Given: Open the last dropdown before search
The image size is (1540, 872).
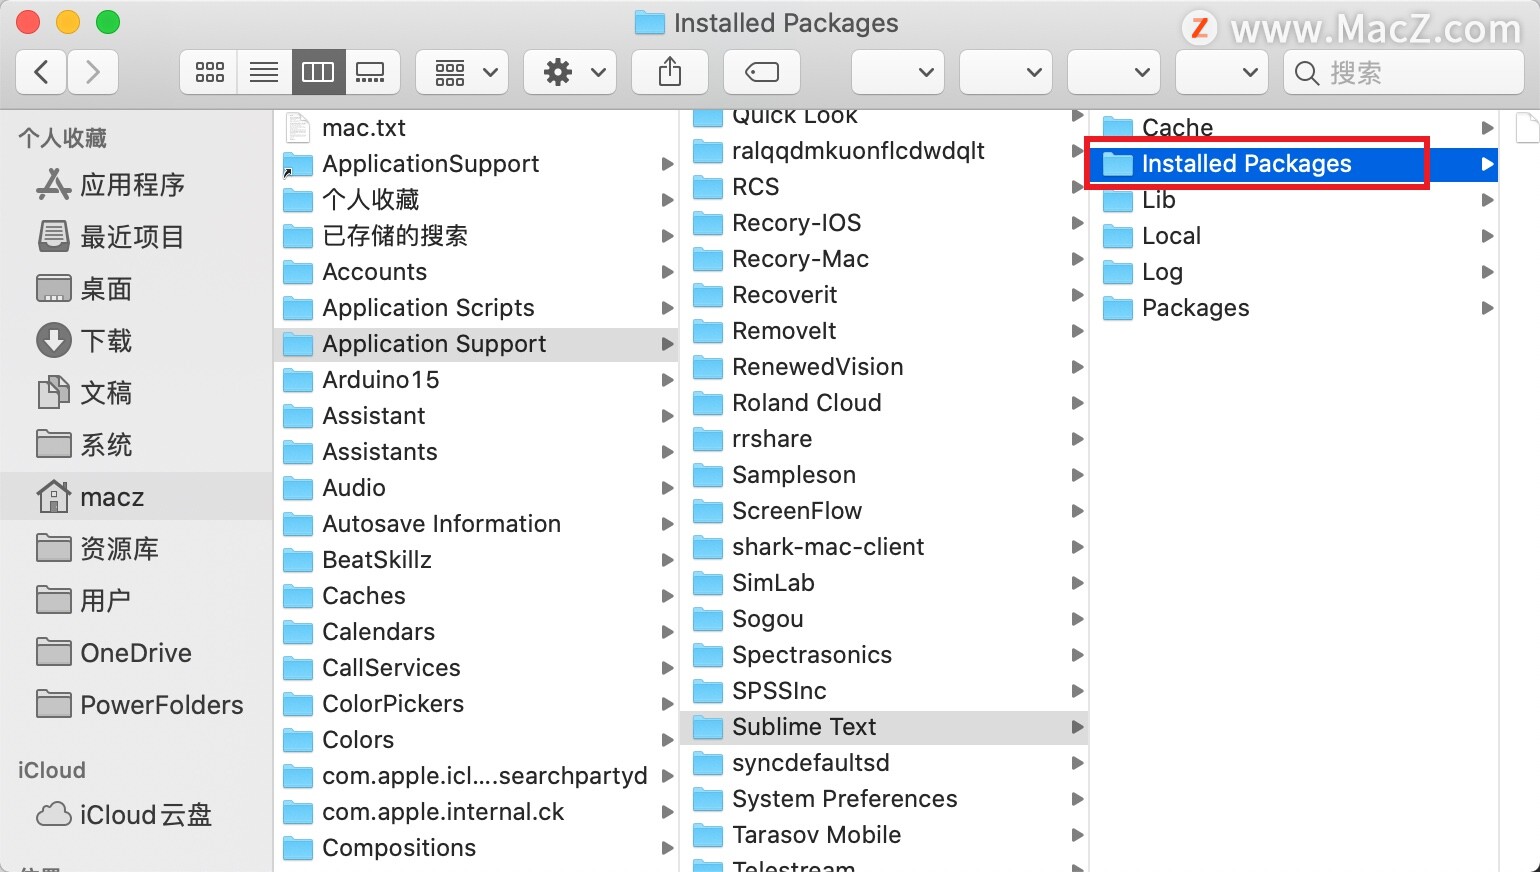Looking at the screenshot, I should 1222,72.
